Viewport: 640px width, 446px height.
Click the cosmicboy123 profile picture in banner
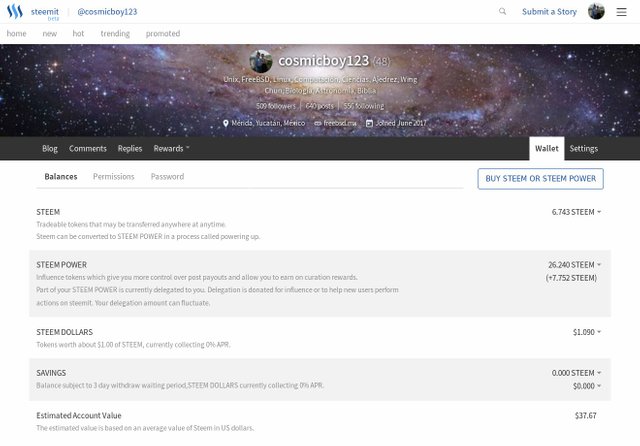coord(261,61)
